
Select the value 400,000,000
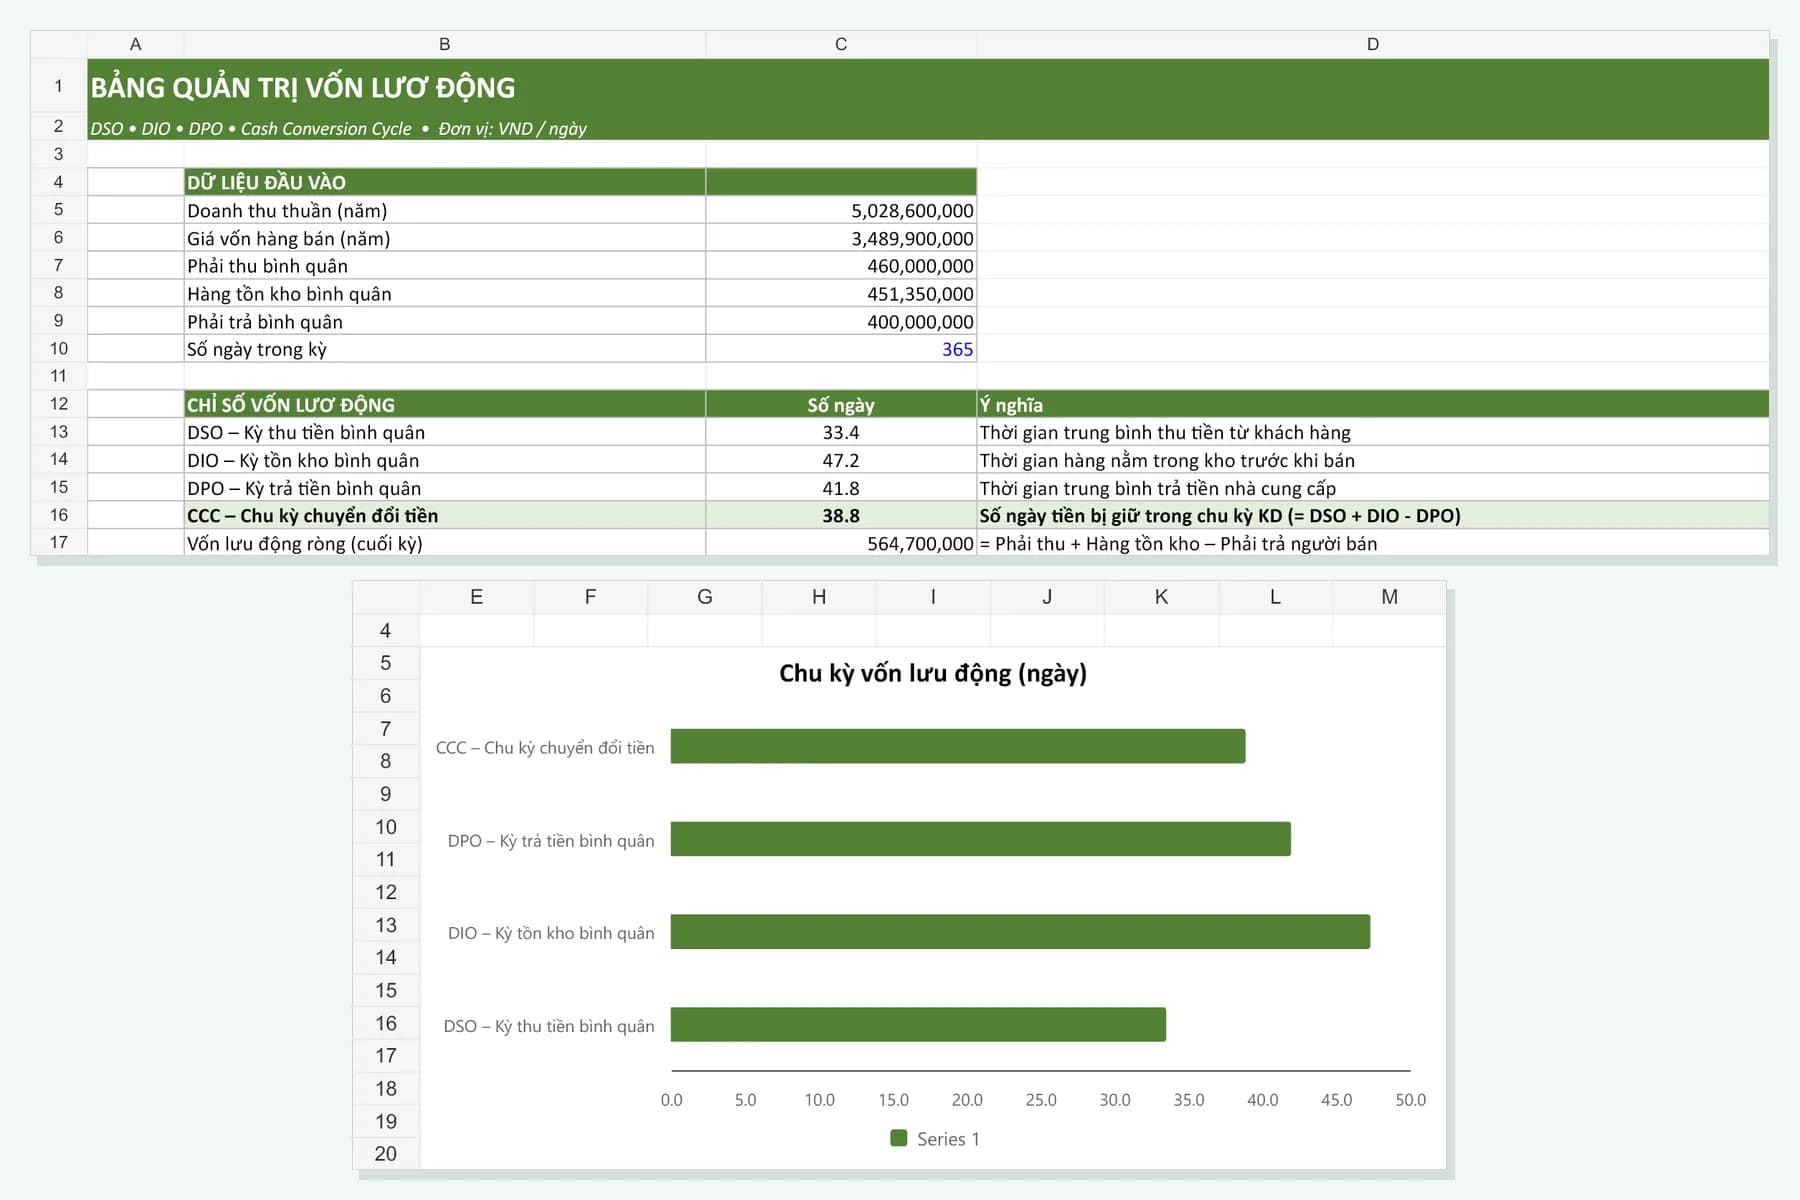[841, 321]
